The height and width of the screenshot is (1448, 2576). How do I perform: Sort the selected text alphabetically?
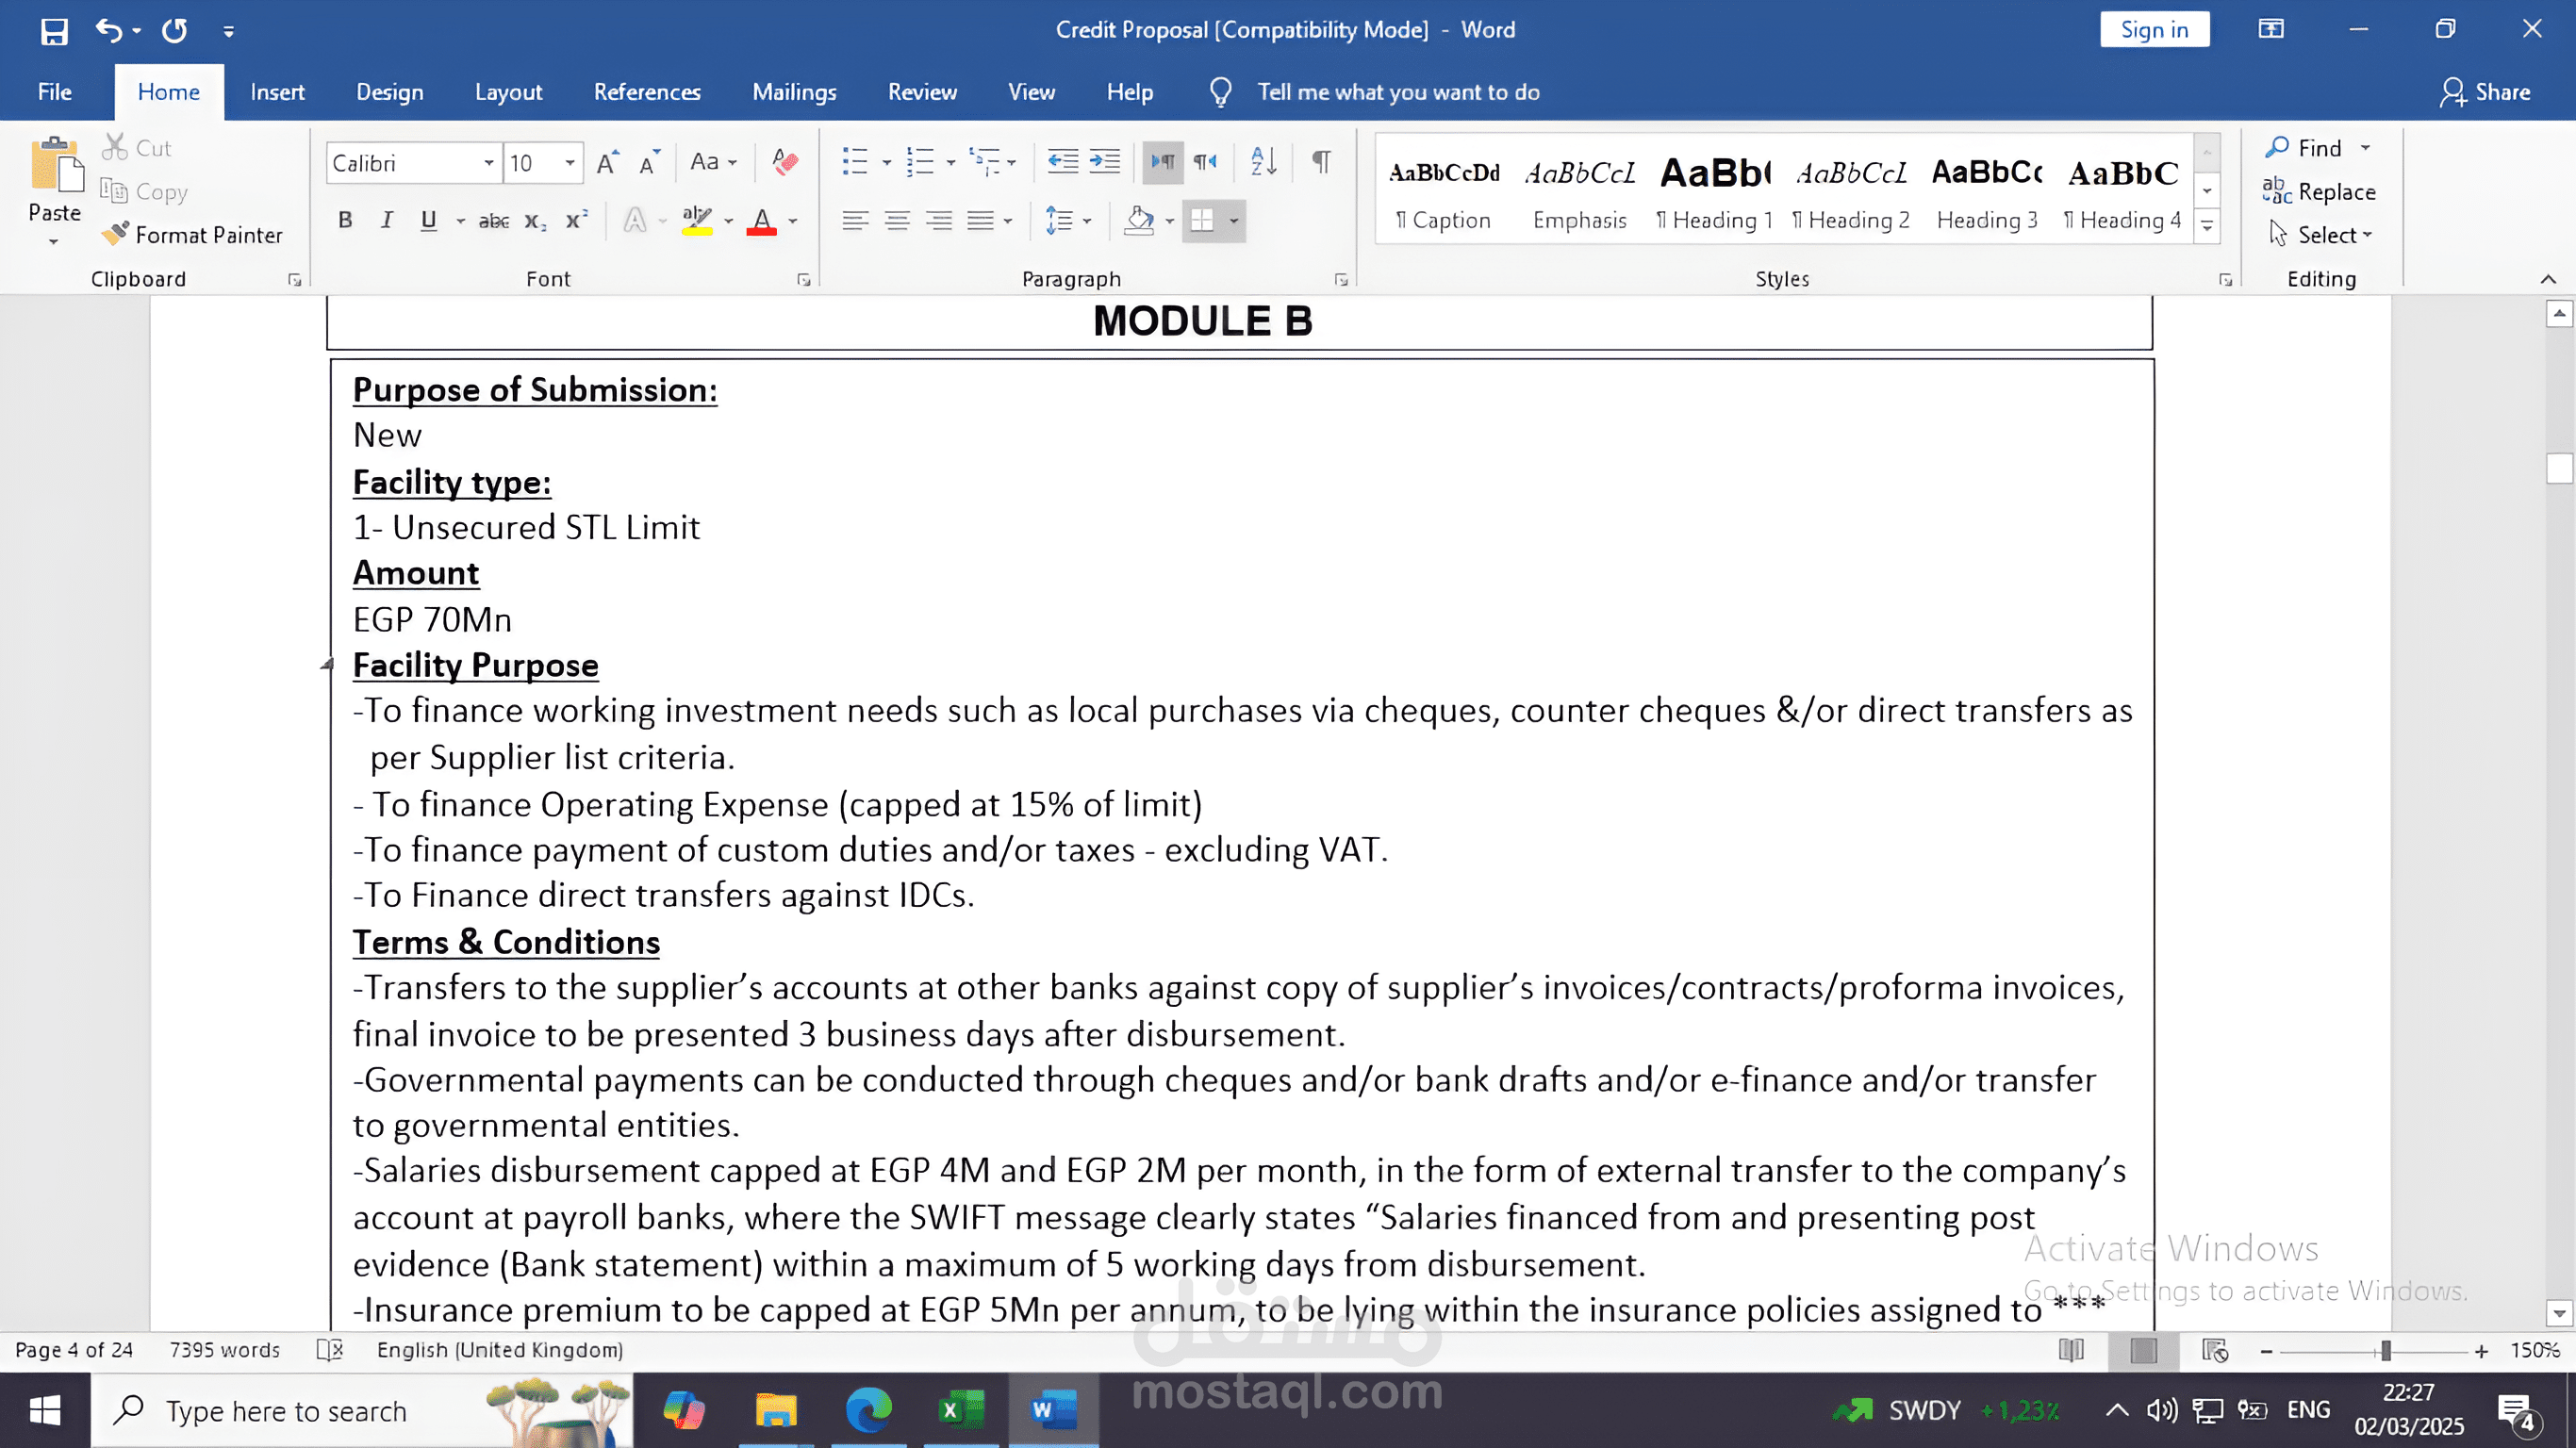click(1263, 162)
